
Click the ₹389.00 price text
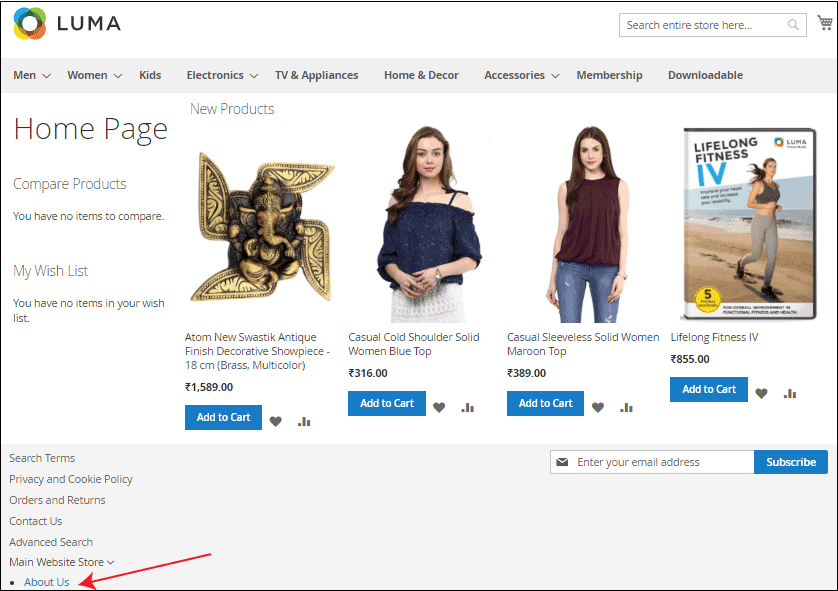click(x=526, y=373)
